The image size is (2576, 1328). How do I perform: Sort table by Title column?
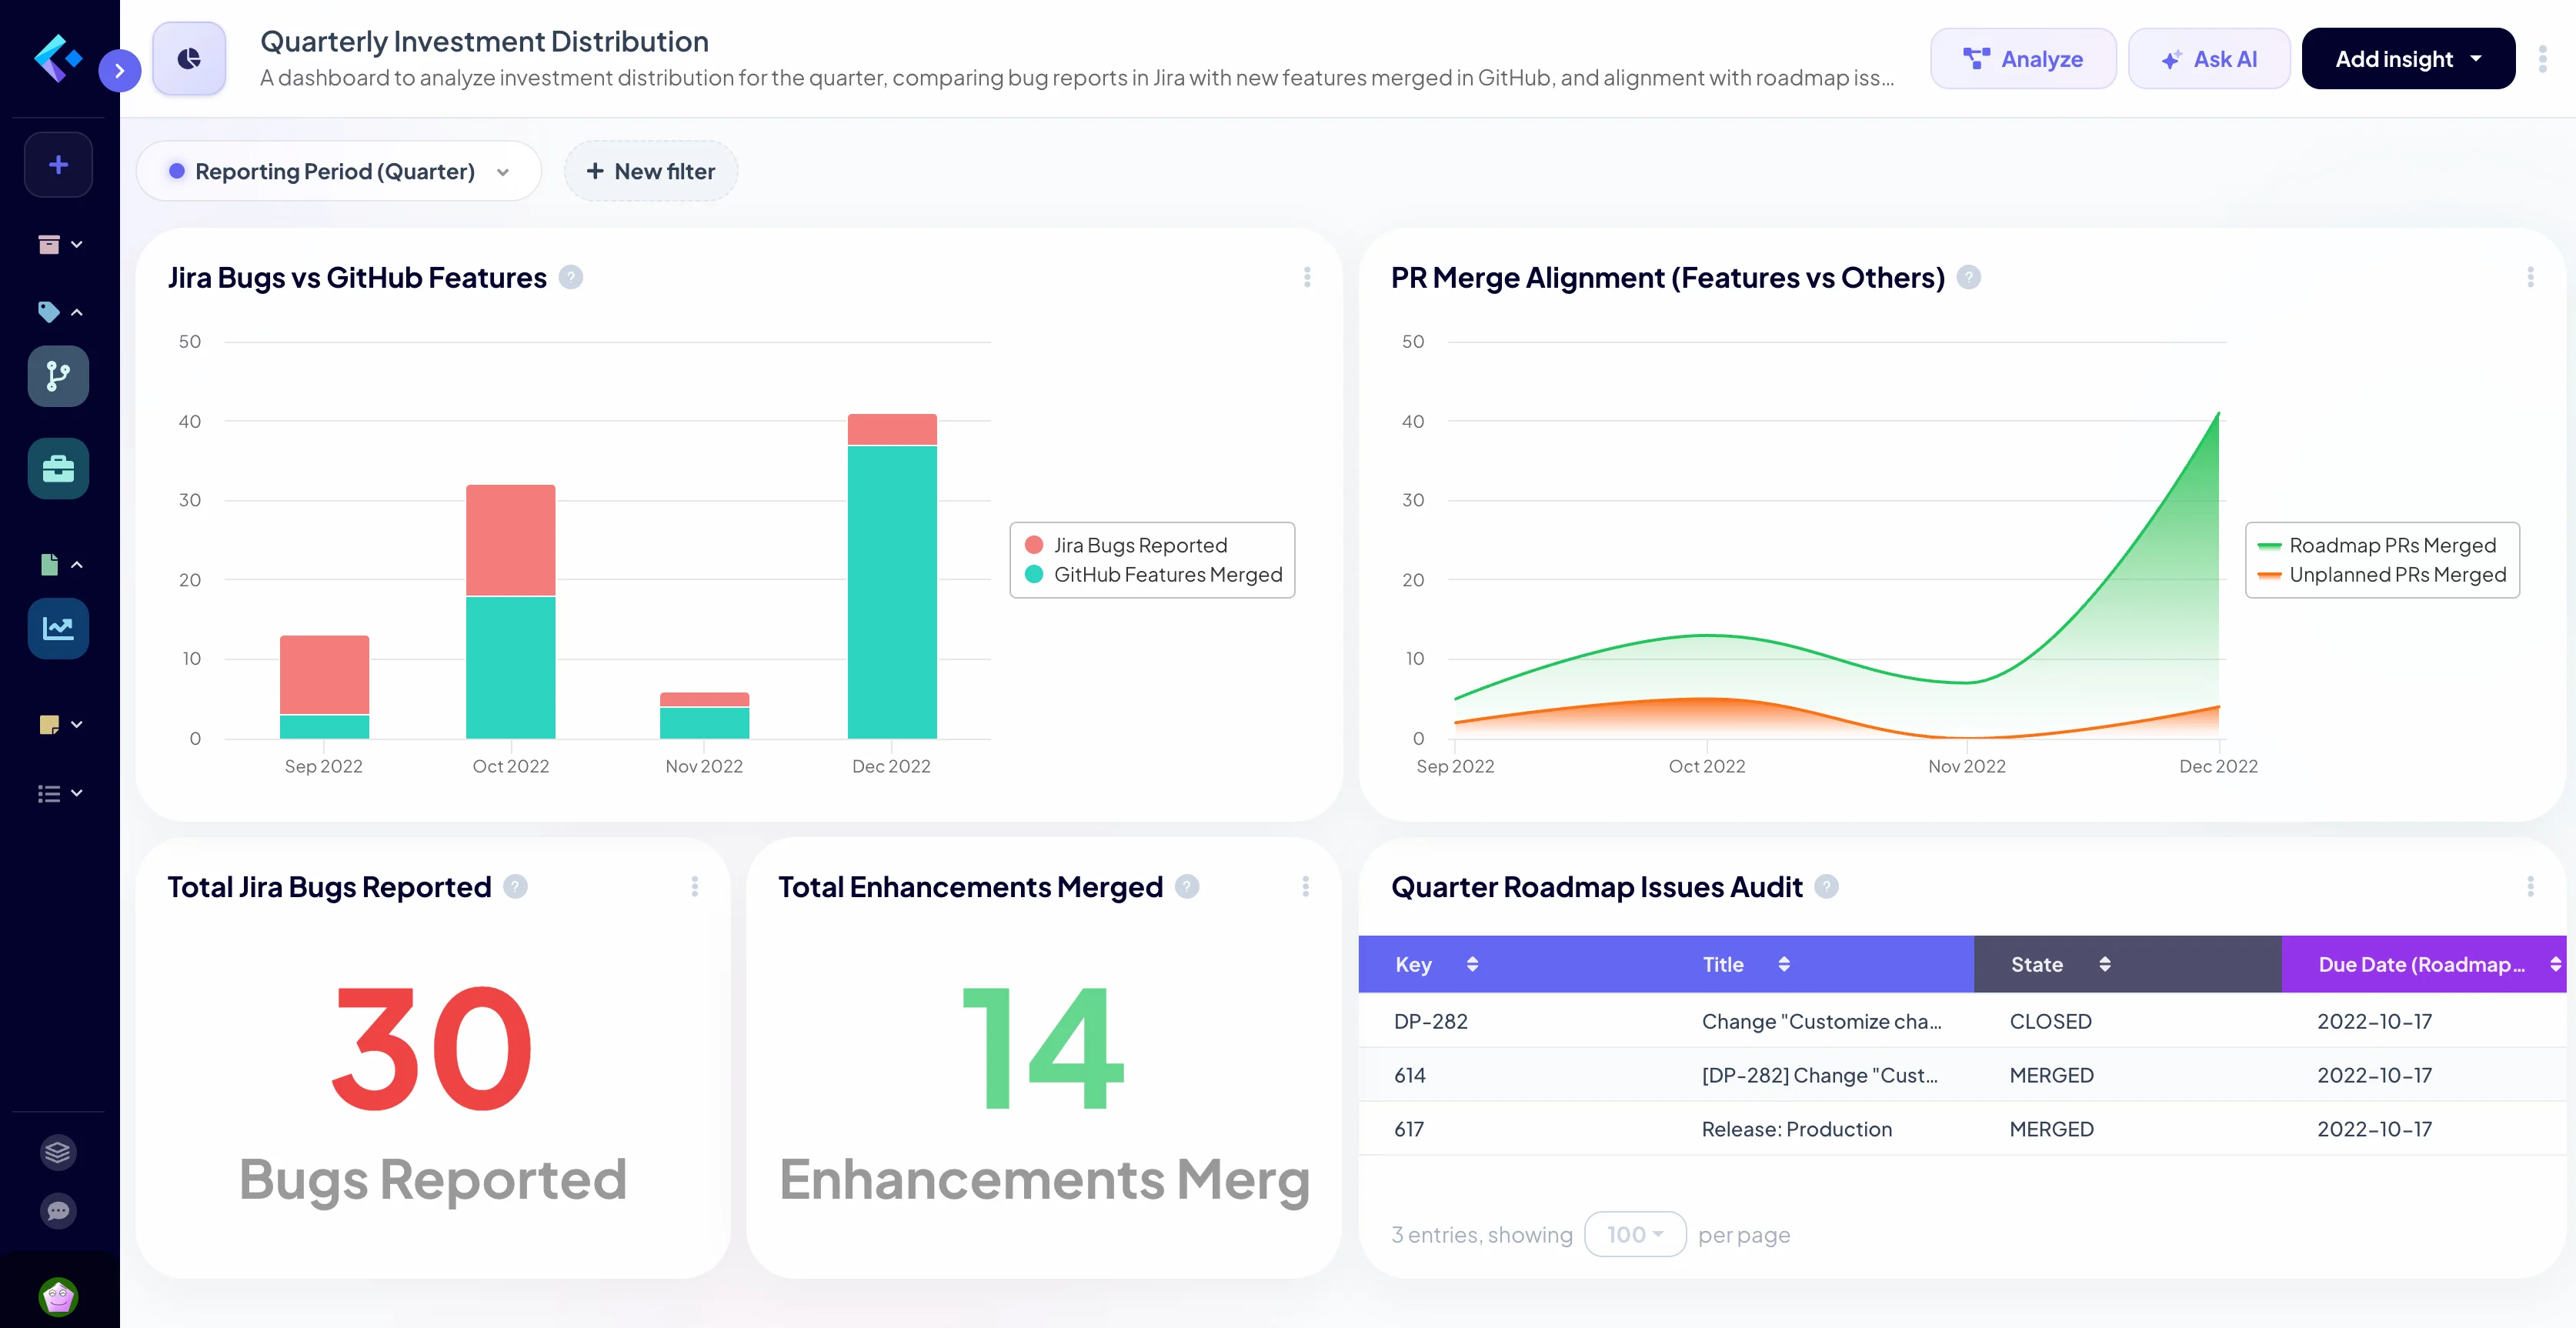[1784, 964]
